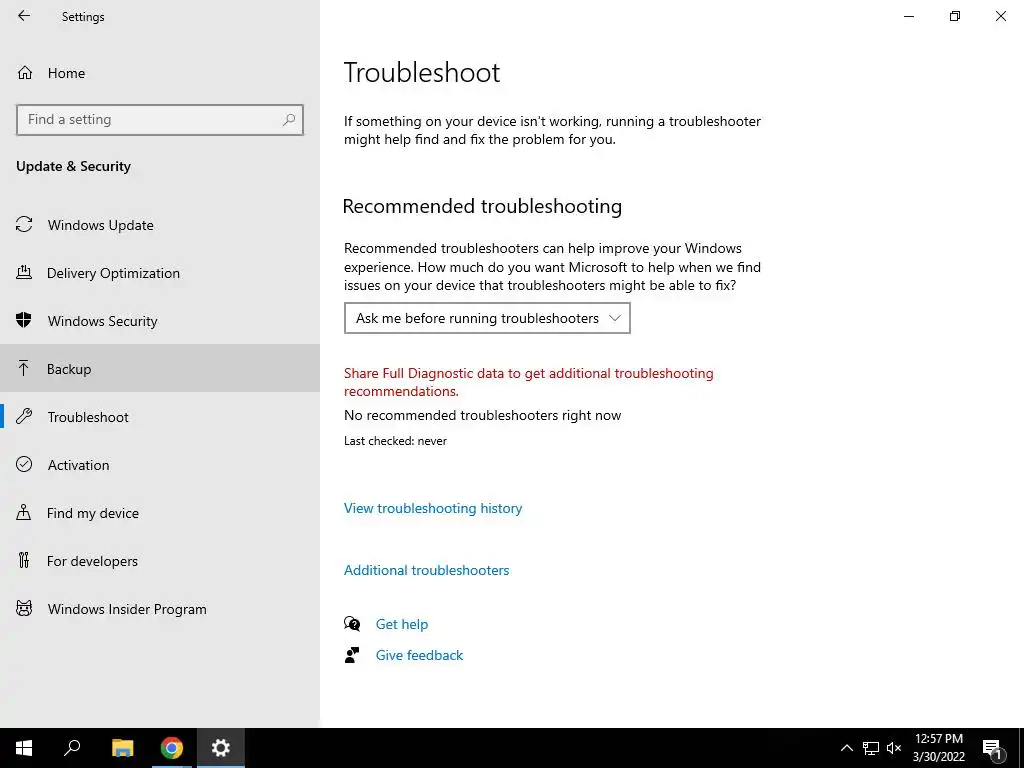The image size is (1024, 768).
Task: Click the Windows Update refresh icon
Action: tap(24, 225)
